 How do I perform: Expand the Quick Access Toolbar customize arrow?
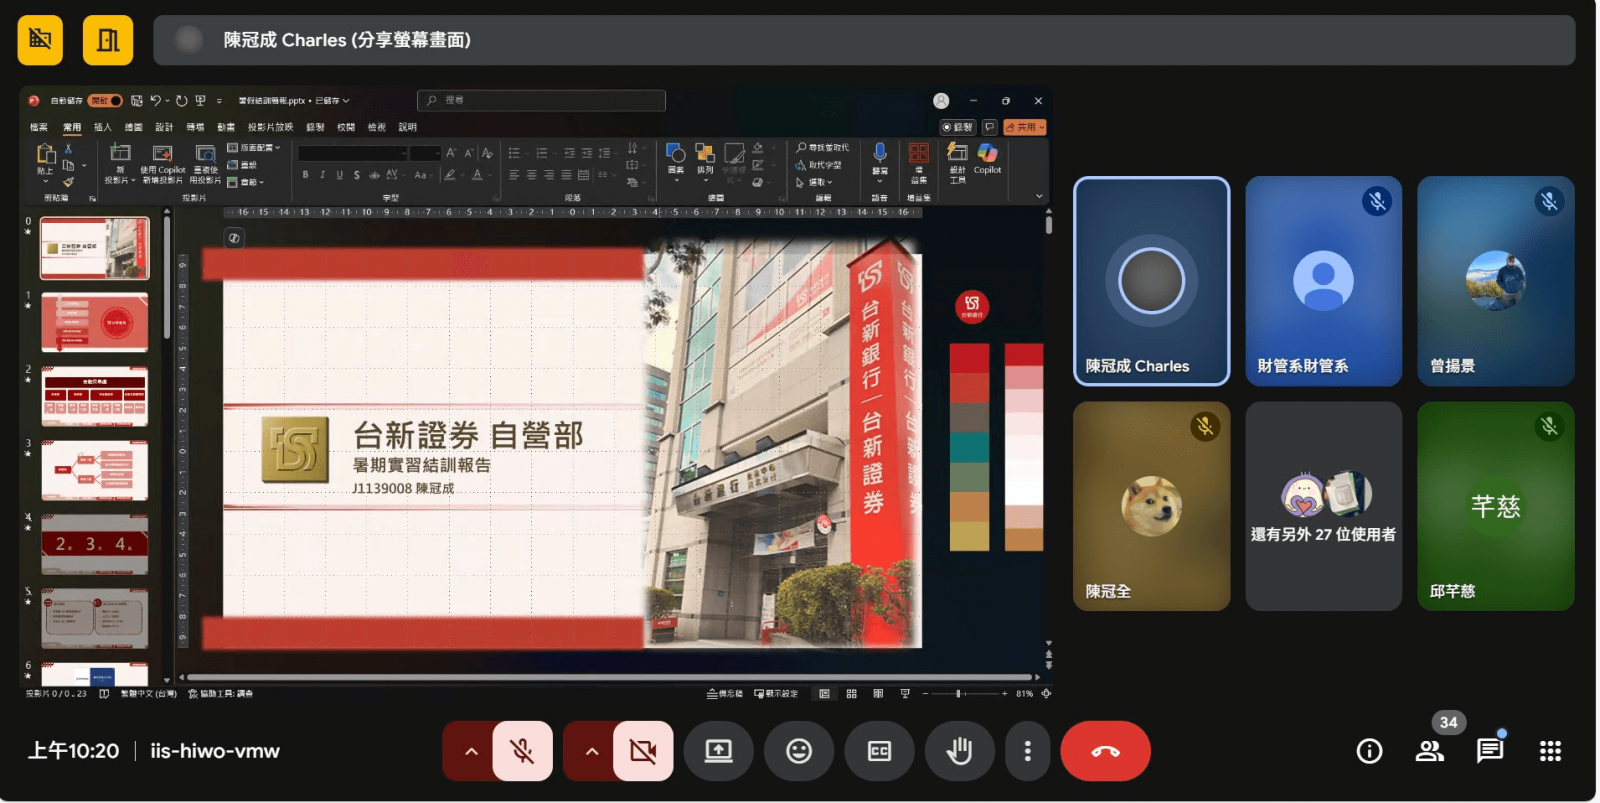point(219,101)
